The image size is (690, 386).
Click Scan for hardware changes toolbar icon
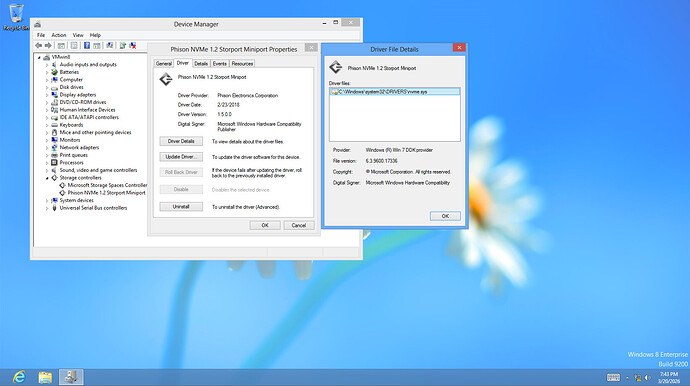coord(110,45)
